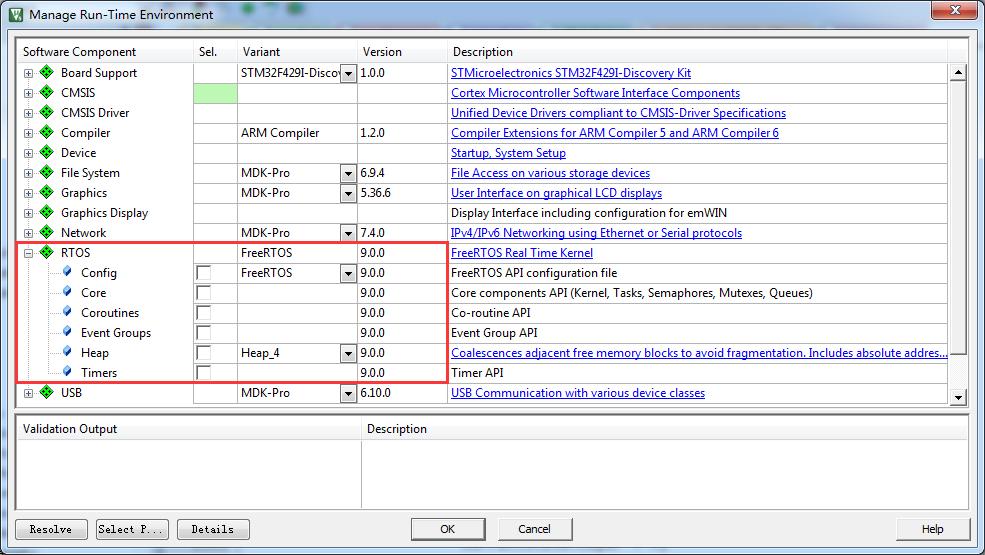The image size is (985, 555).
Task: Expand the CMSIS tree node
Action: tap(28, 94)
